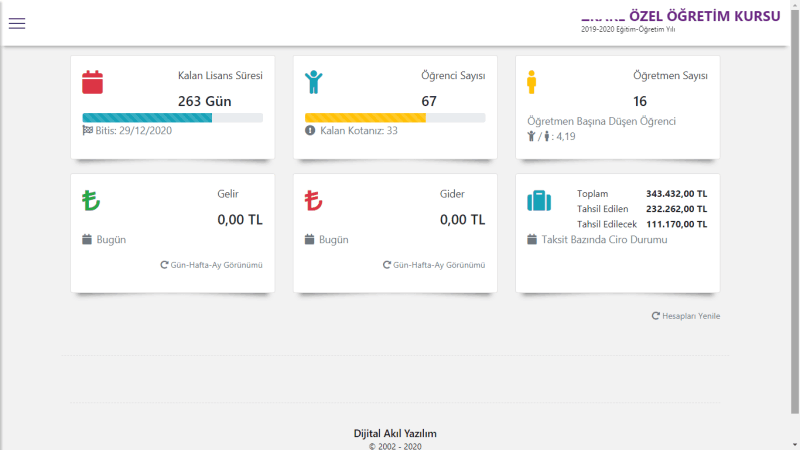Click the vertical page scrollbar
Image resolution: width=800 pixels, height=450 pixels.
pyautogui.click(x=795, y=214)
